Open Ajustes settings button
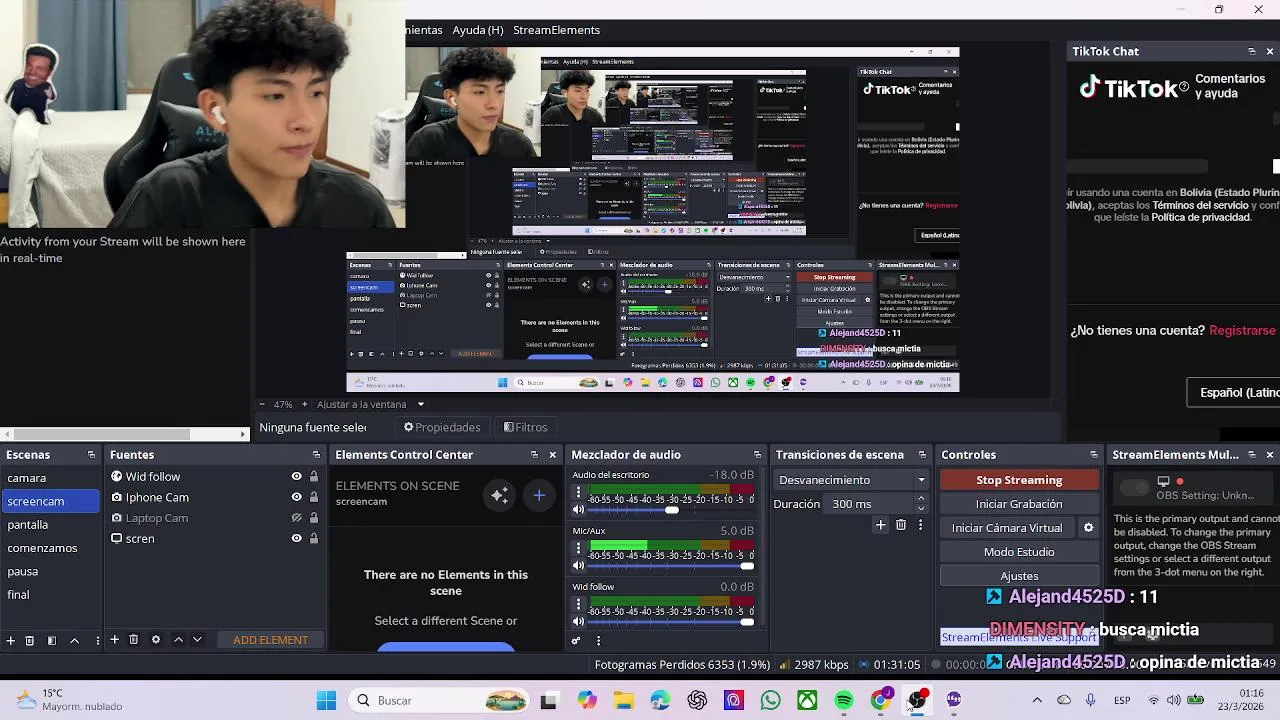 pos(1019,576)
